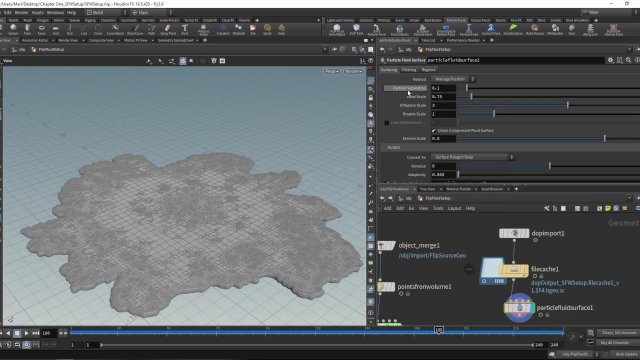The width and height of the screenshot is (640, 360).
Task: Toggle display flag on particlefluidsurface1 node
Action: (x=532, y=308)
